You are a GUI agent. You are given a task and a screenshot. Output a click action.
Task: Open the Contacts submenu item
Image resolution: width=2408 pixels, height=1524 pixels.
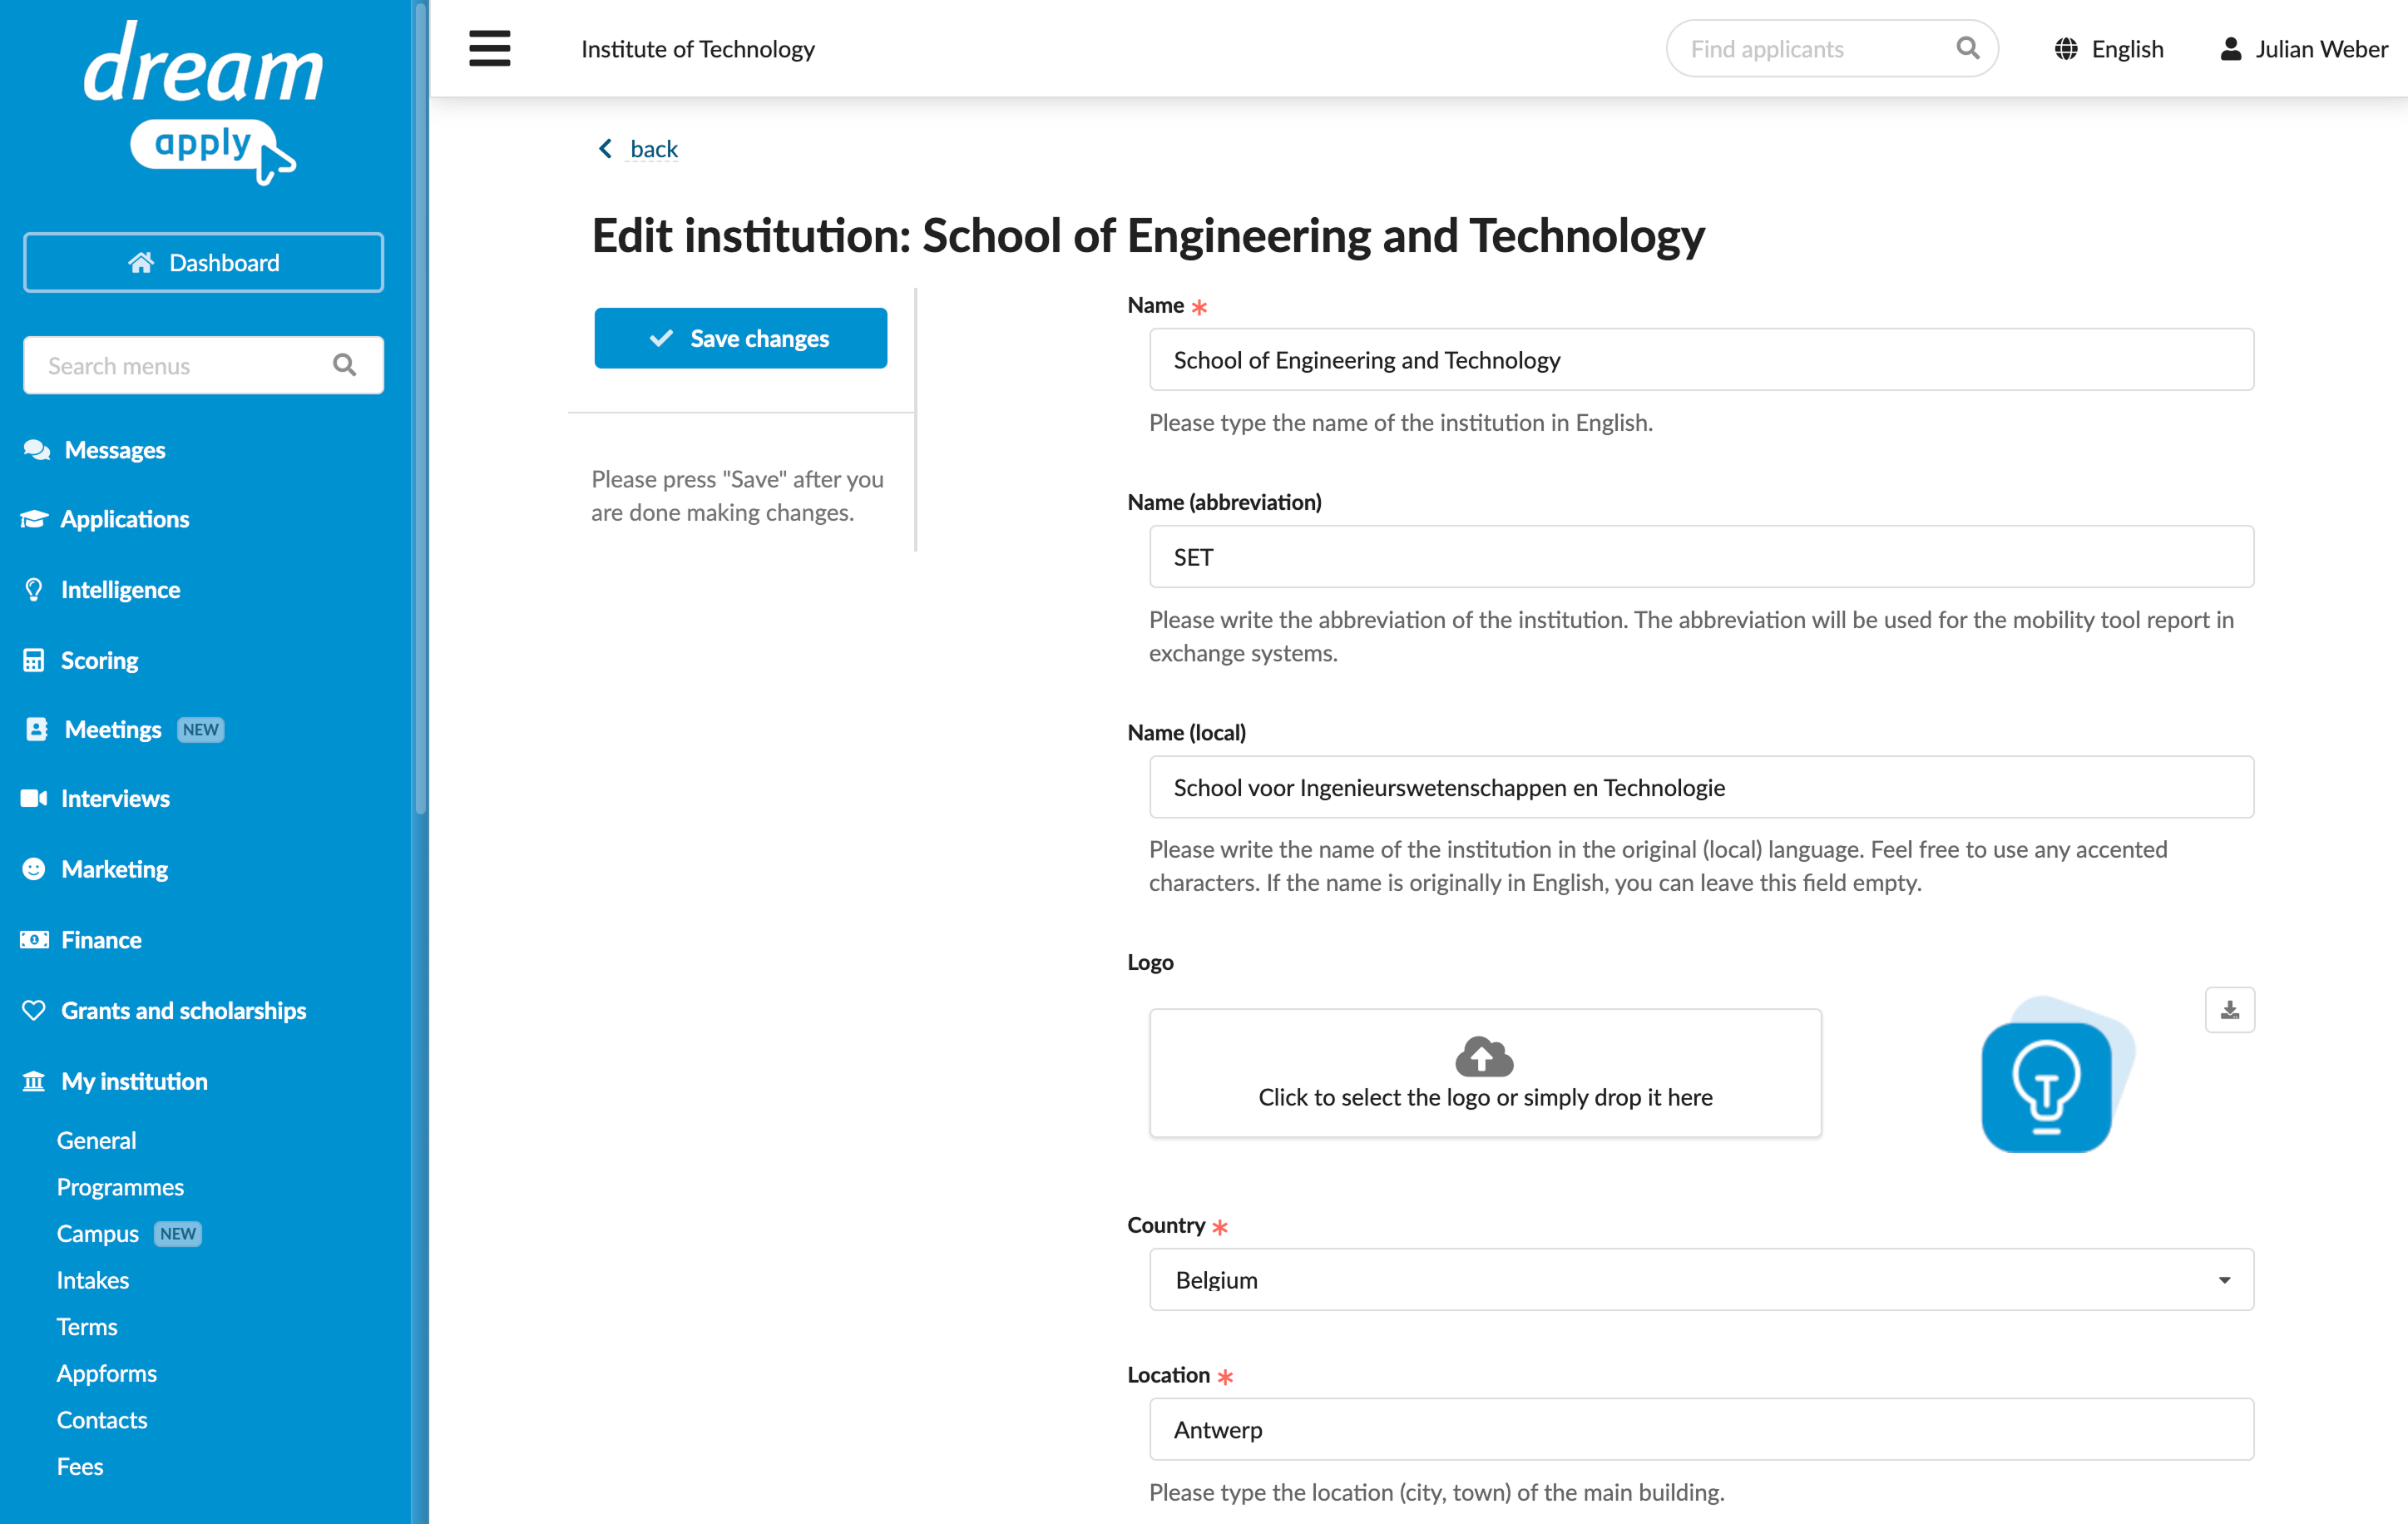coord(101,1419)
